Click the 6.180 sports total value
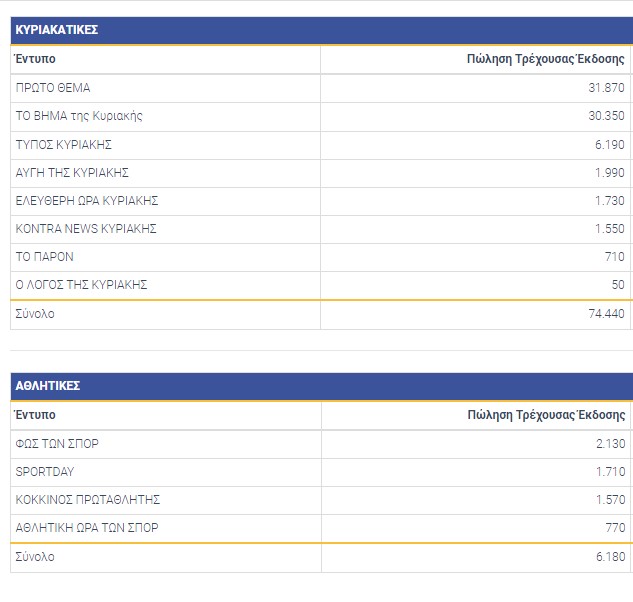633x602 pixels. tap(608, 557)
